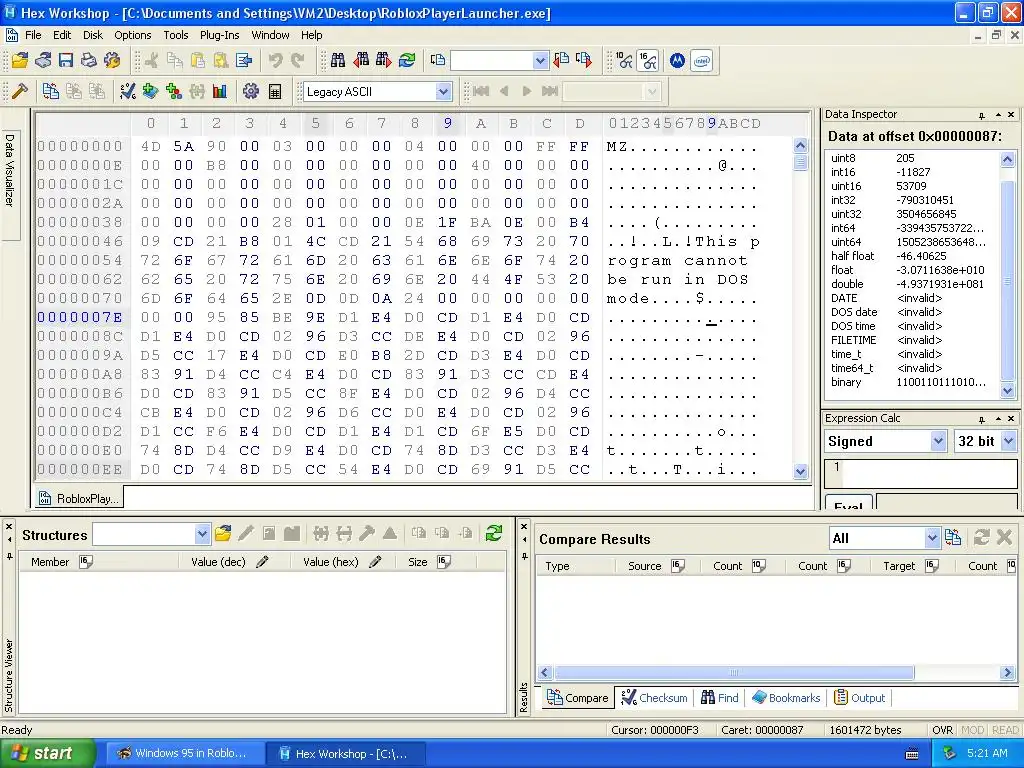
Task: Click the Open Drive icon beside Open
Action: (x=43, y=61)
